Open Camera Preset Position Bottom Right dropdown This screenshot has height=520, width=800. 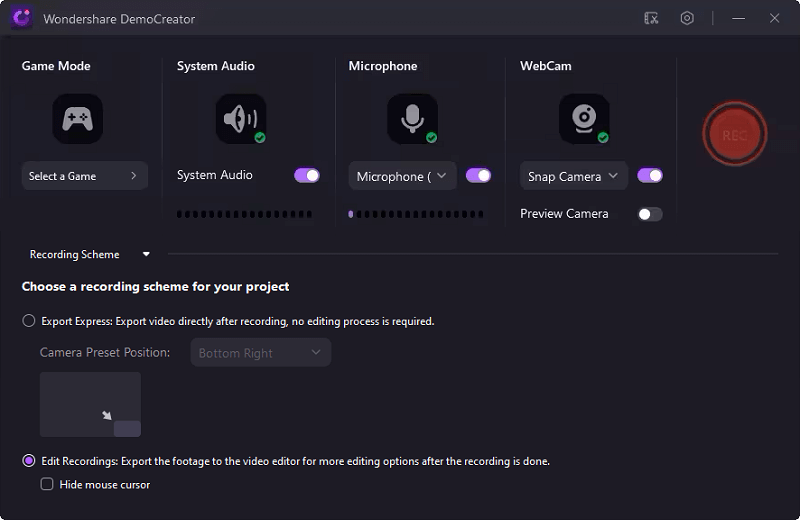[x=261, y=353]
